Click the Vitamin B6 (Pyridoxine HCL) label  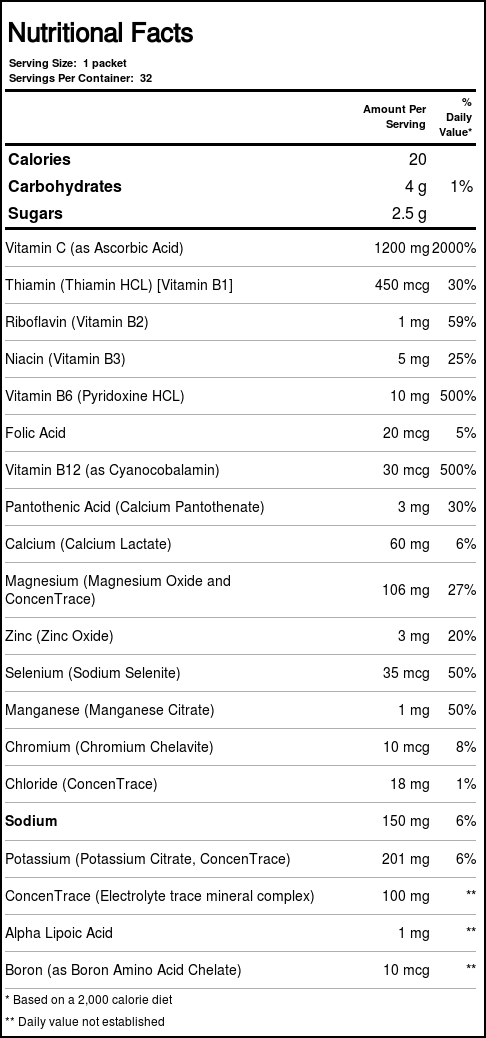click(95, 396)
